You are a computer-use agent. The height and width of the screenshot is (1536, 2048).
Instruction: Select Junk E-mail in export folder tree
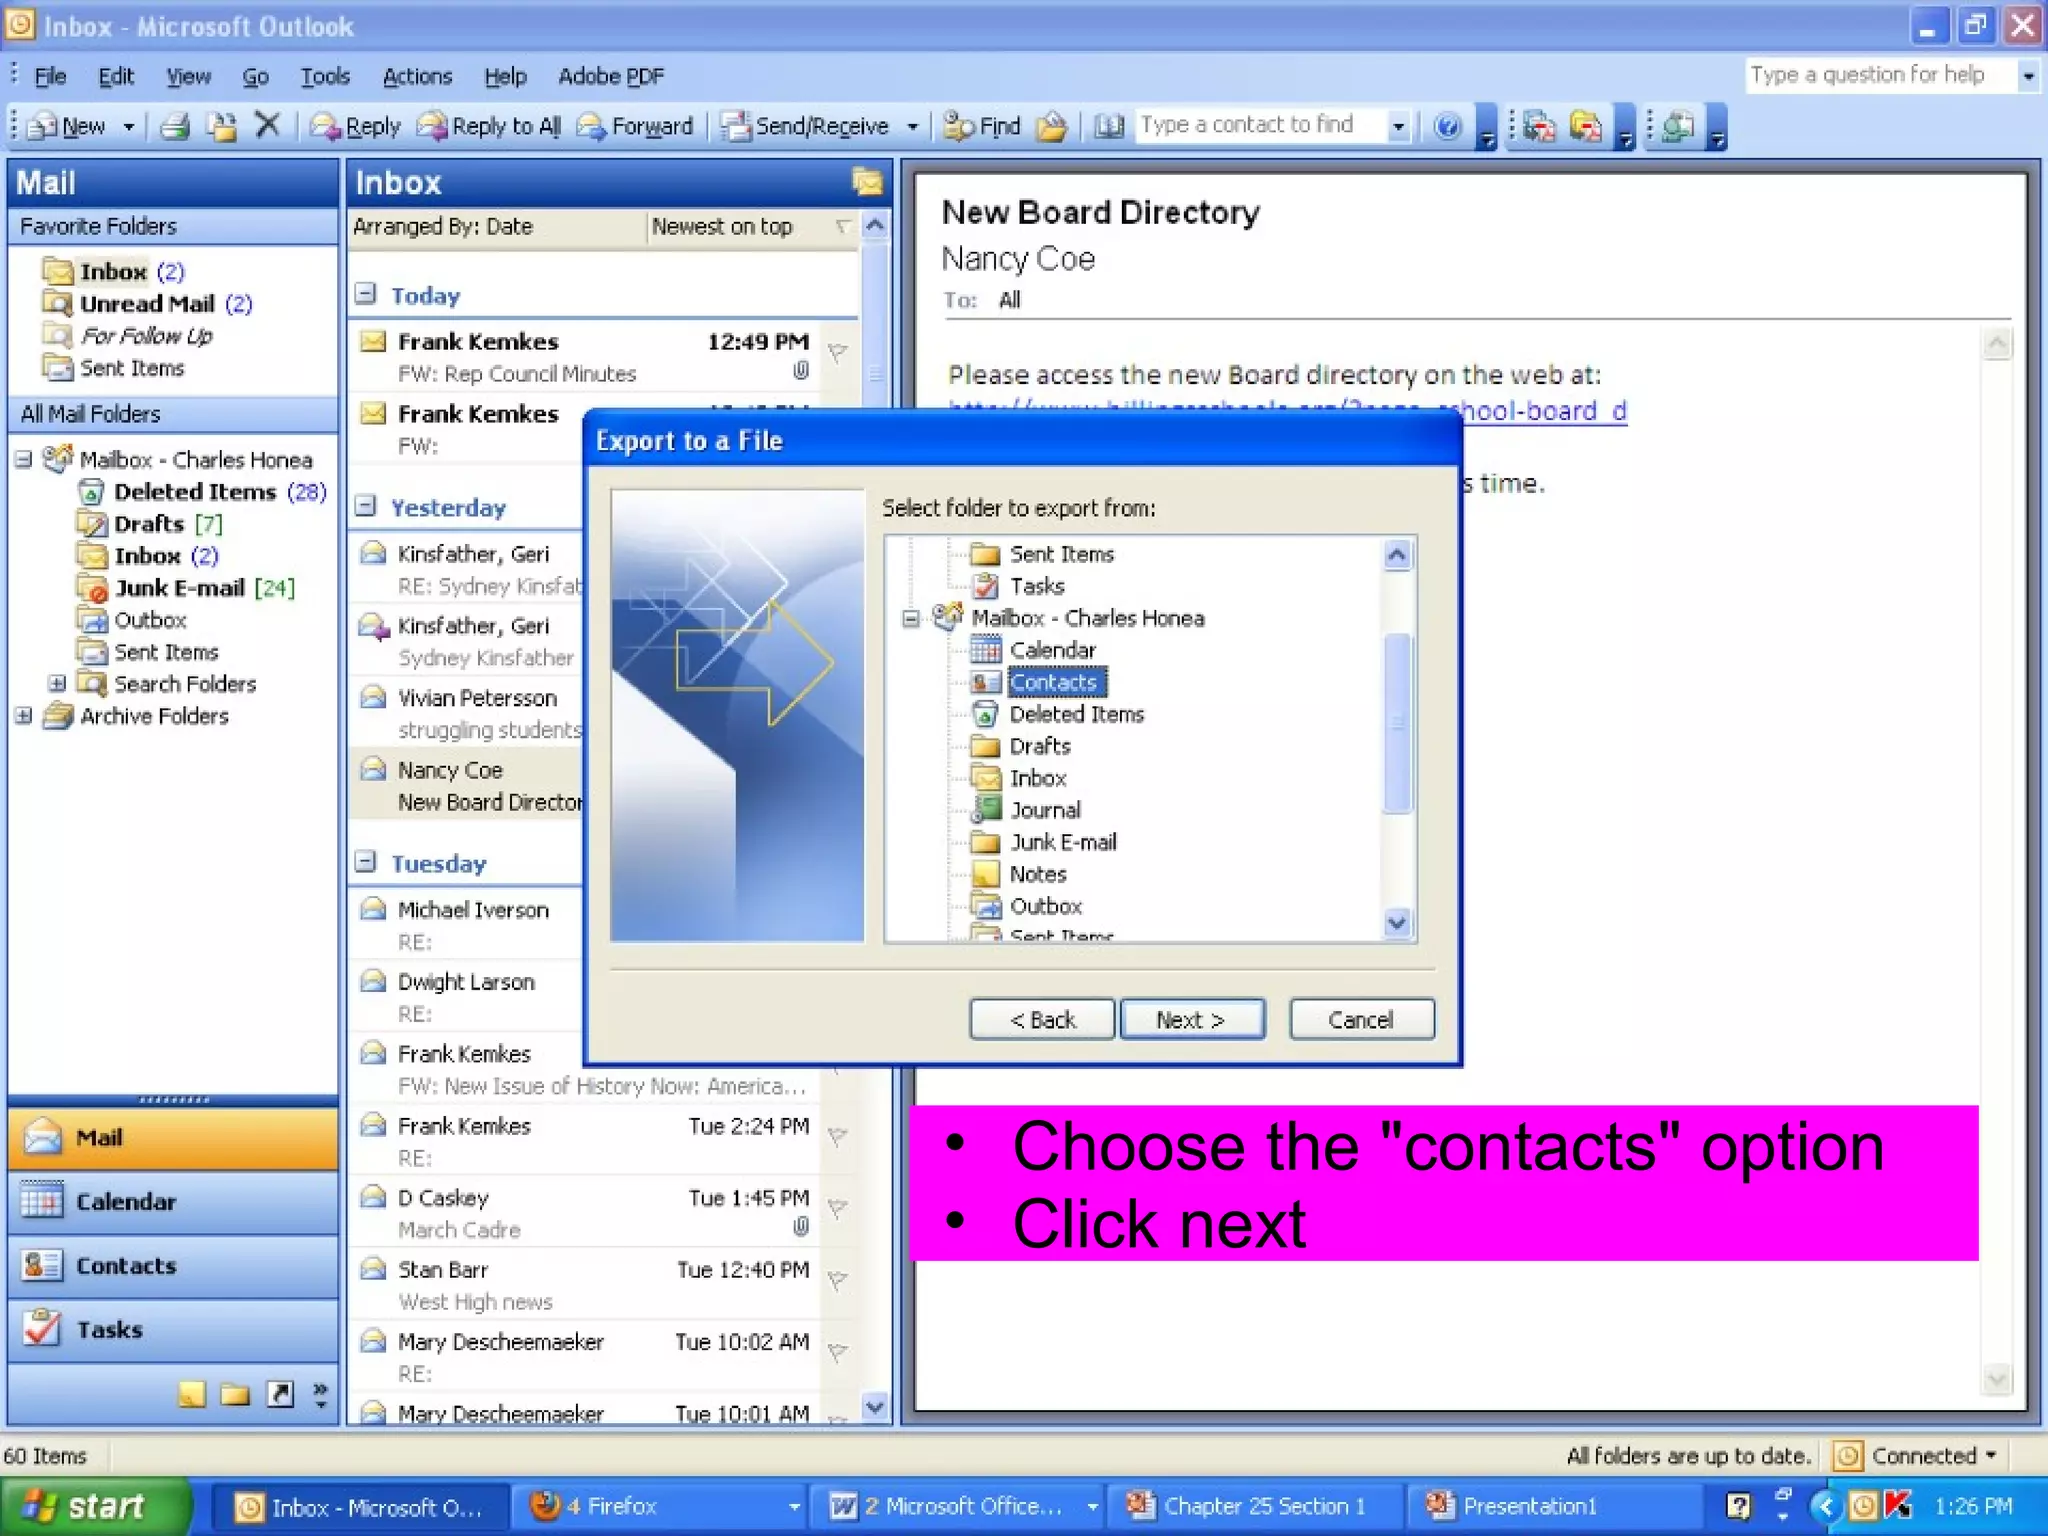[1063, 842]
